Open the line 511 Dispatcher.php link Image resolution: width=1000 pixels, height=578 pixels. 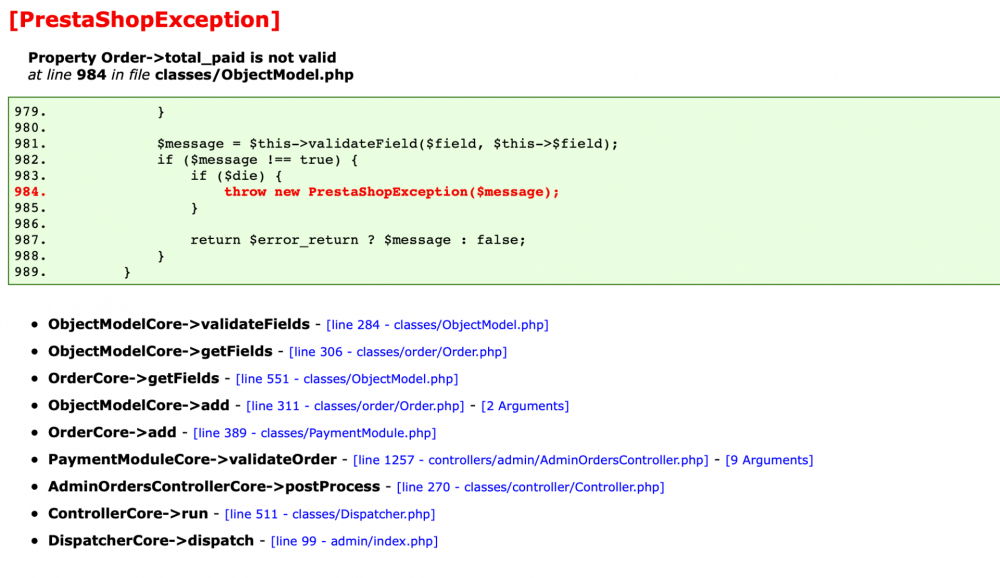pyautogui.click(x=328, y=513)
